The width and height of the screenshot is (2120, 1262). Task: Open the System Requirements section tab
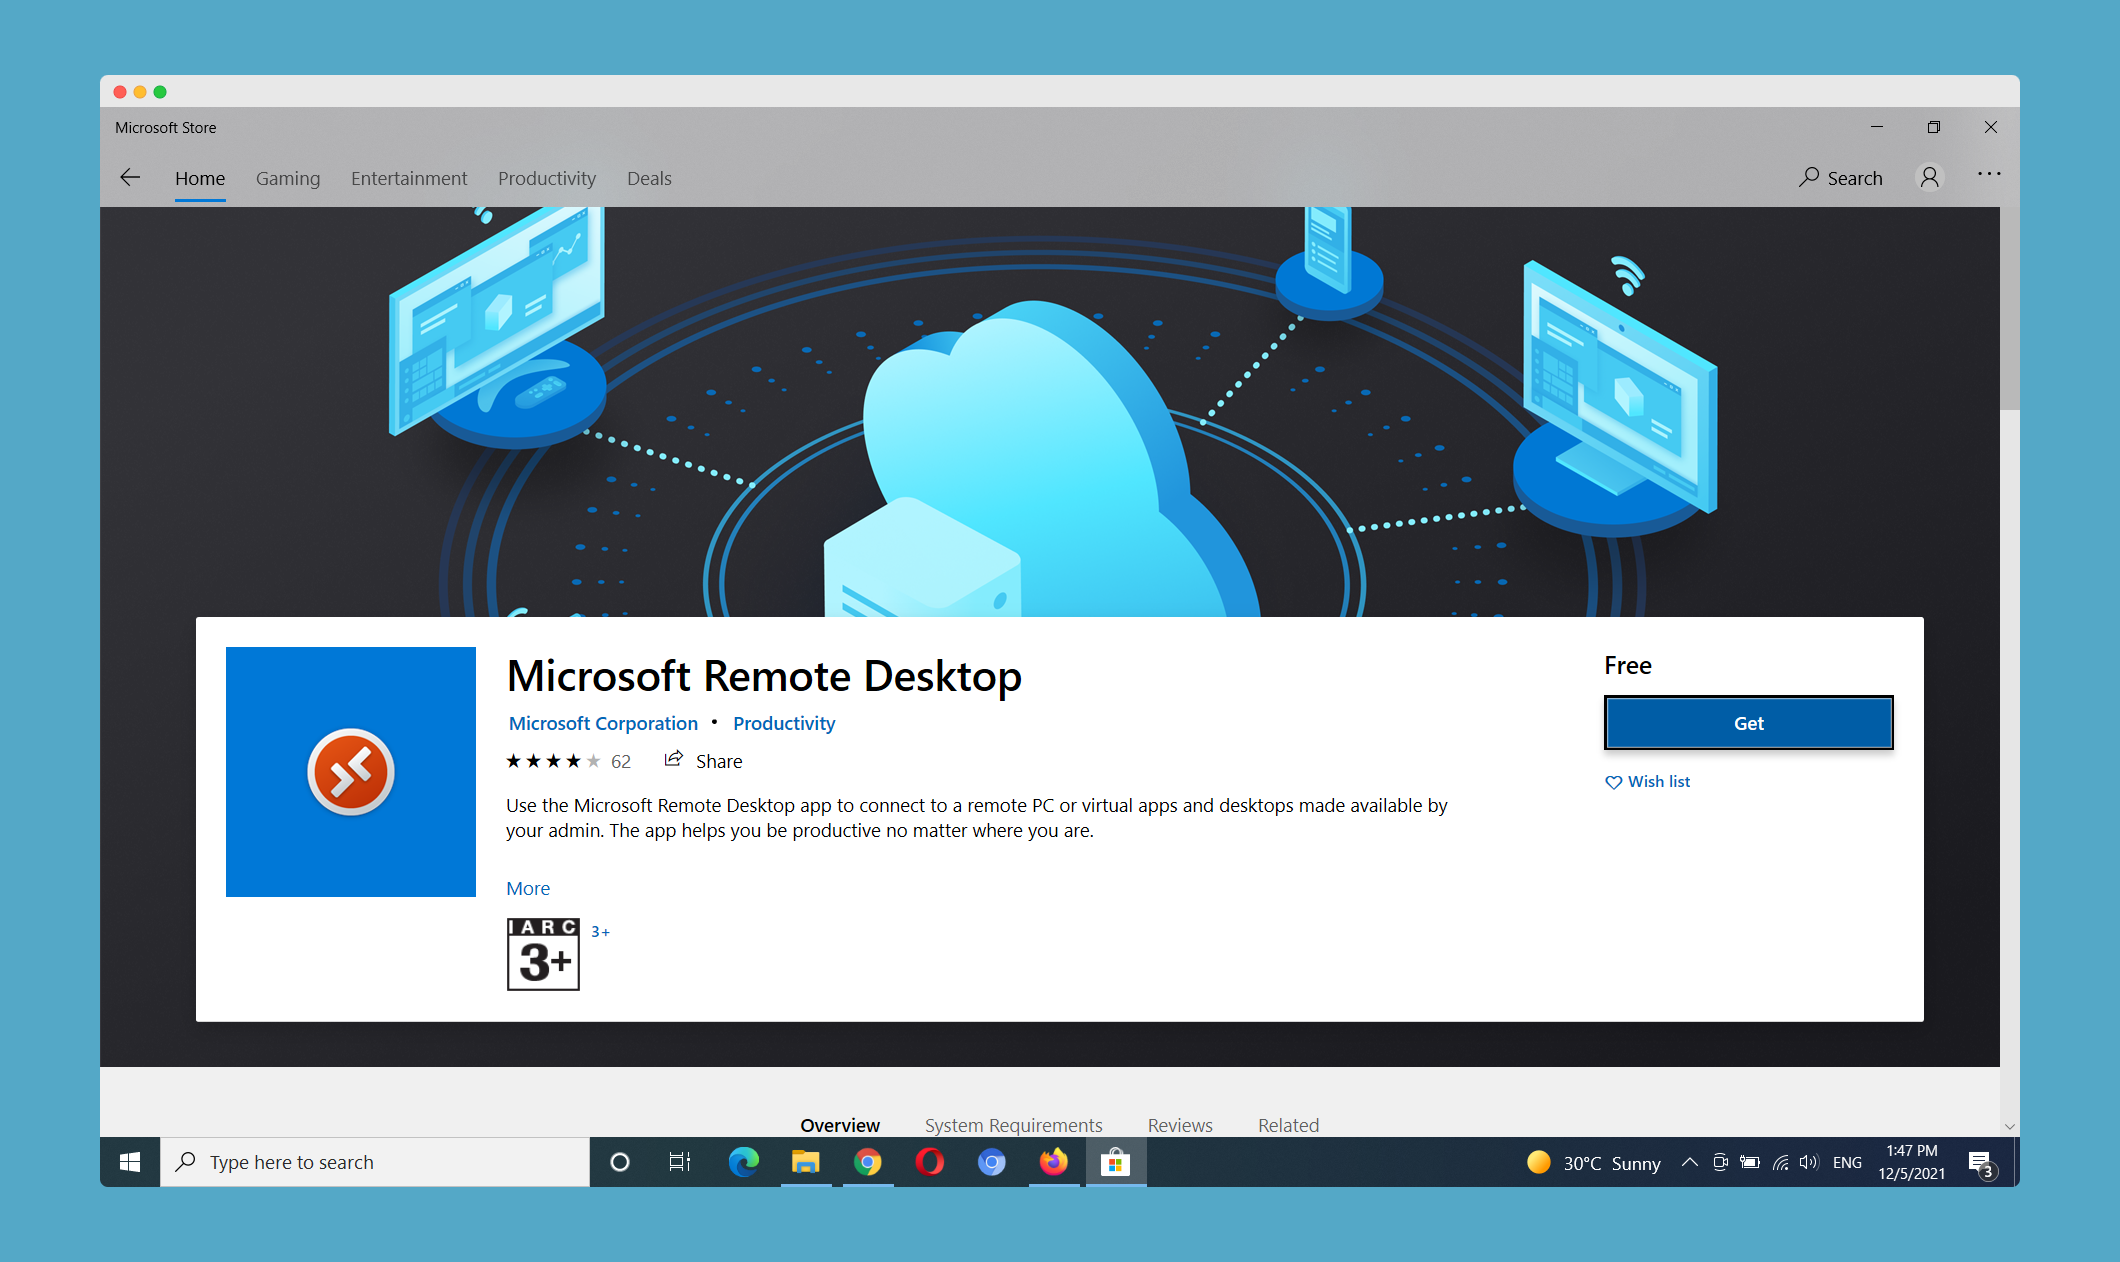click(1014, 1125)
